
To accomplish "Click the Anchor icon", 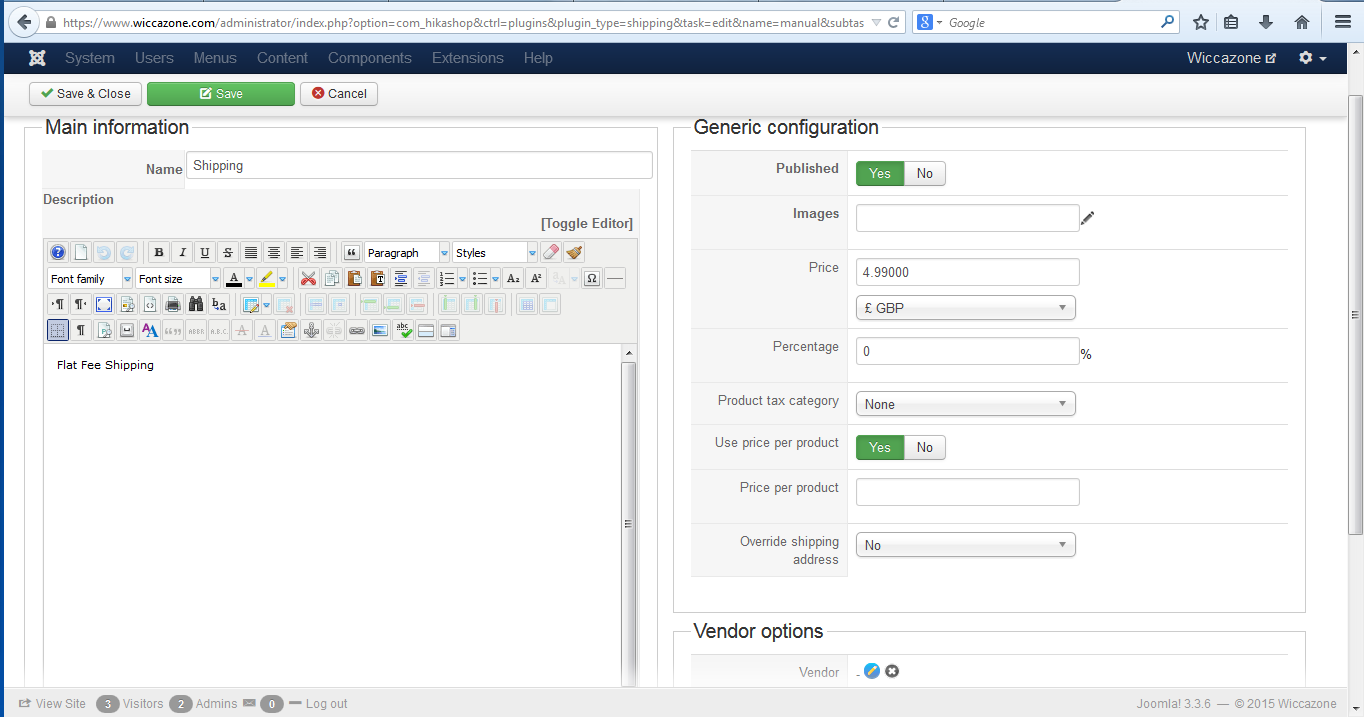I will [311, 330].
